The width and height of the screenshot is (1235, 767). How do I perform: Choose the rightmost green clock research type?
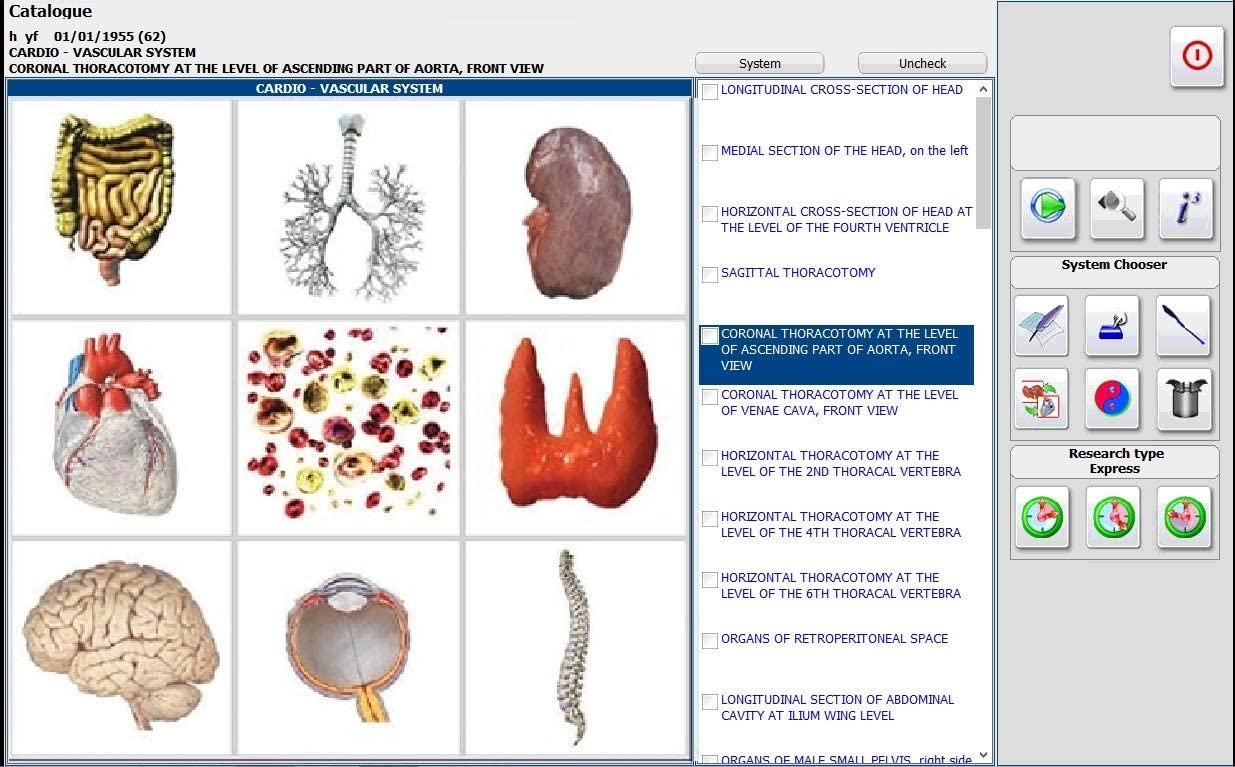click(x=1184, y=517)
